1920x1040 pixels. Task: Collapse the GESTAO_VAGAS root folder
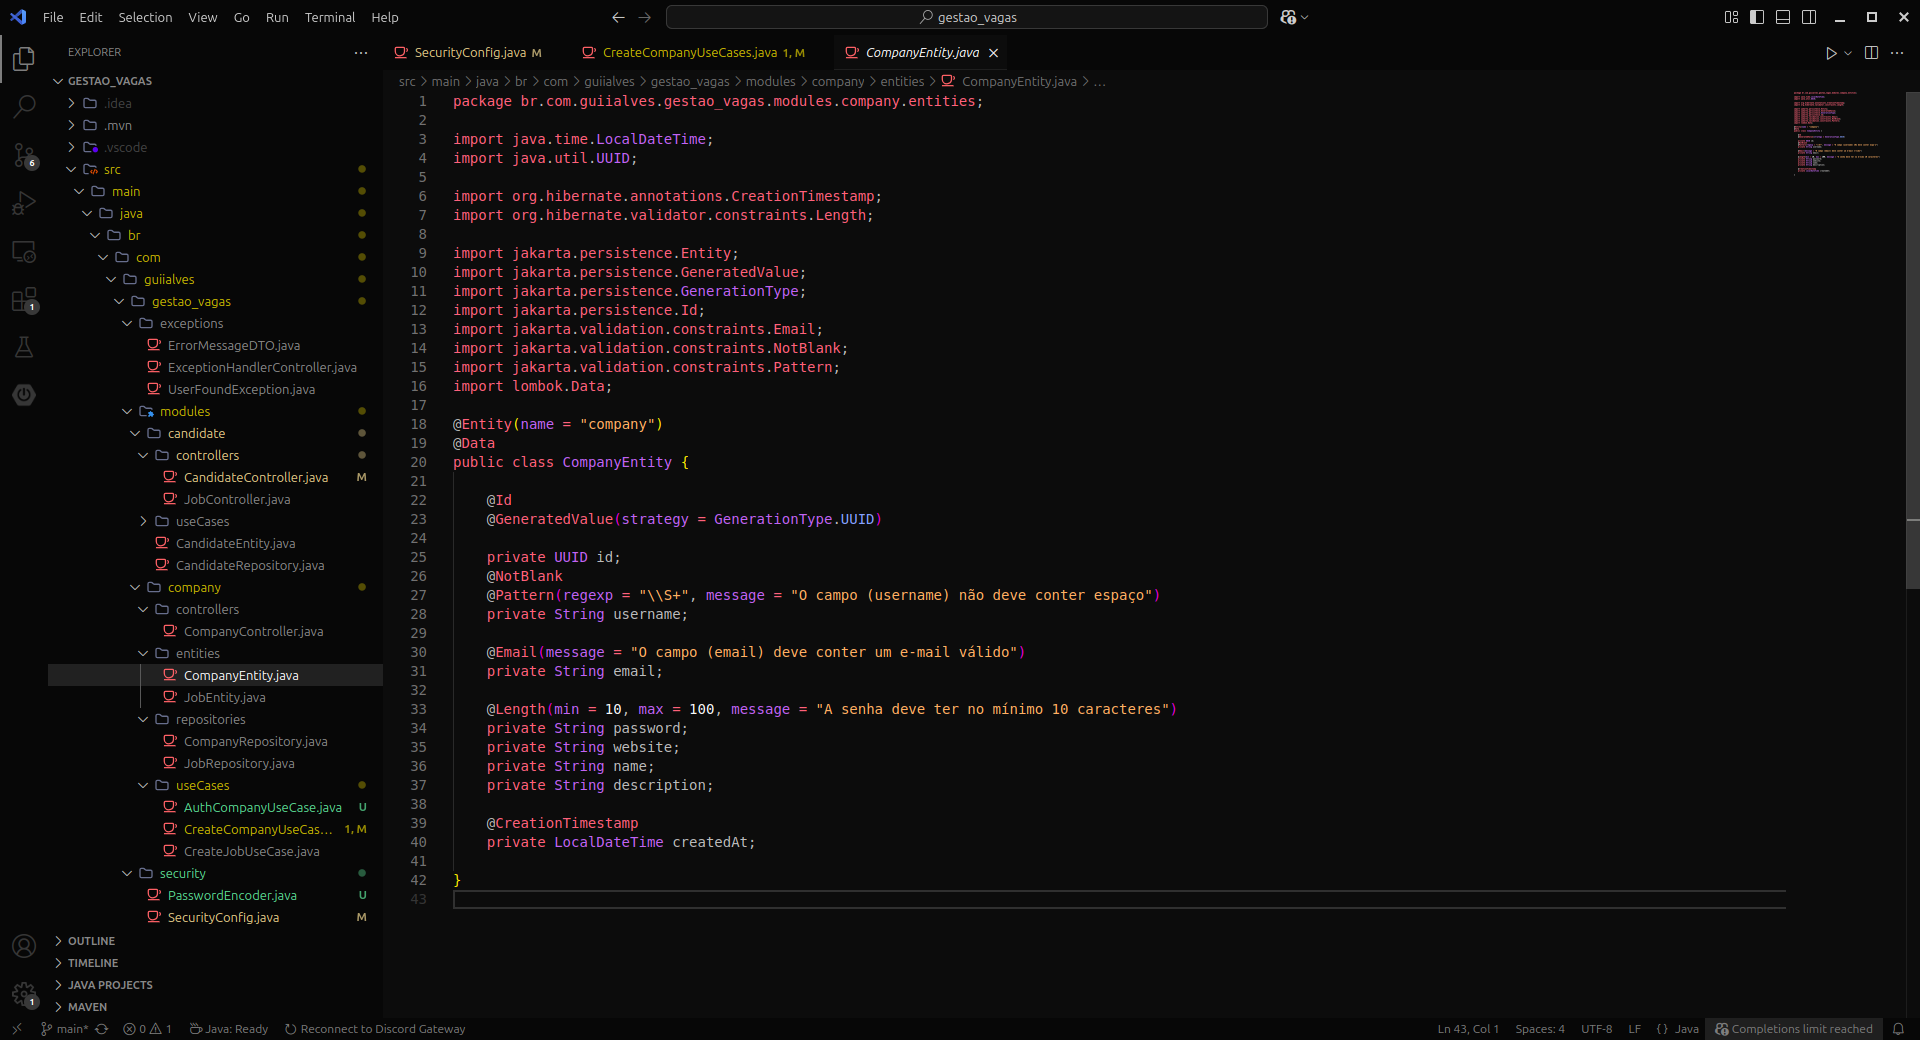58,81
